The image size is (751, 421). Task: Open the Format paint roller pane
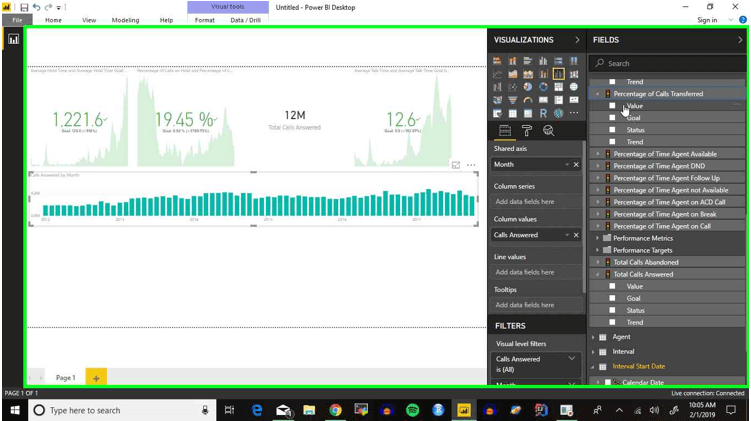527,130
